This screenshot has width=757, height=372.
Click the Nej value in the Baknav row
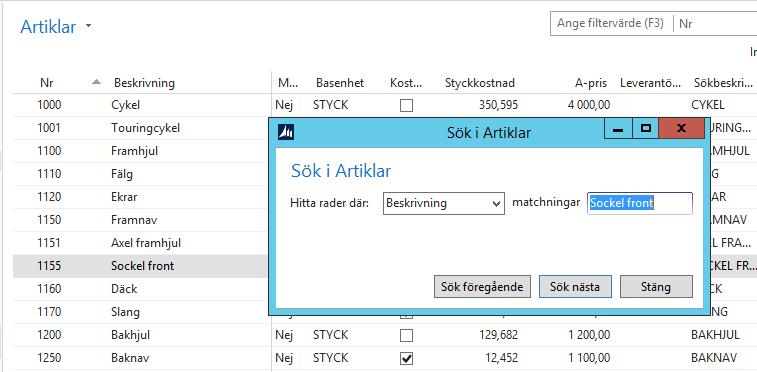pos(284,358)
